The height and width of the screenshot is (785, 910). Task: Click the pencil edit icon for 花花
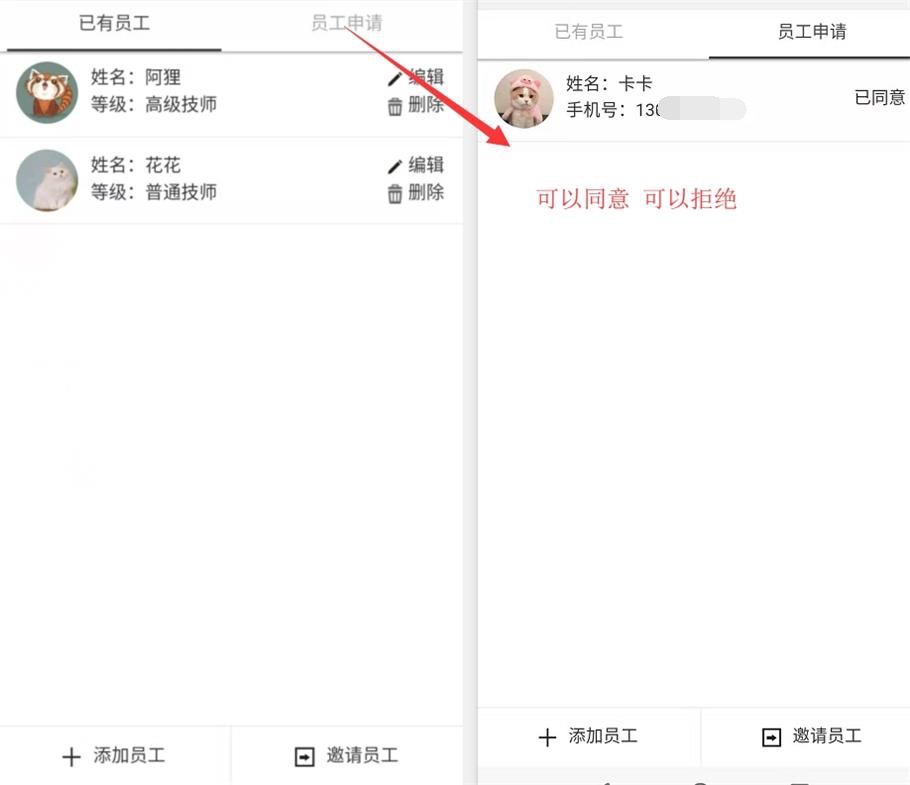(395, 167)
